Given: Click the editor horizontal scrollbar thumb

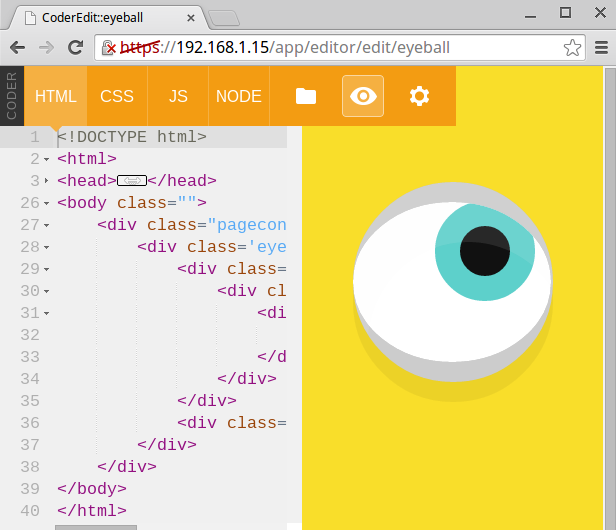Looking at the screenshot, I should pos(96,527).
